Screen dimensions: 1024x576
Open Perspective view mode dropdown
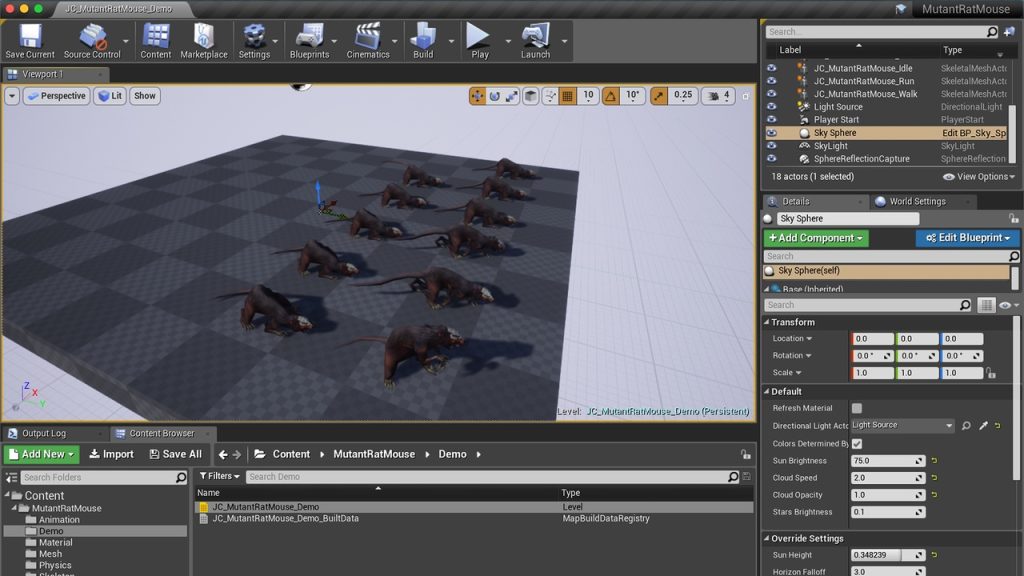pyautogui.click(x=57, y=96)
